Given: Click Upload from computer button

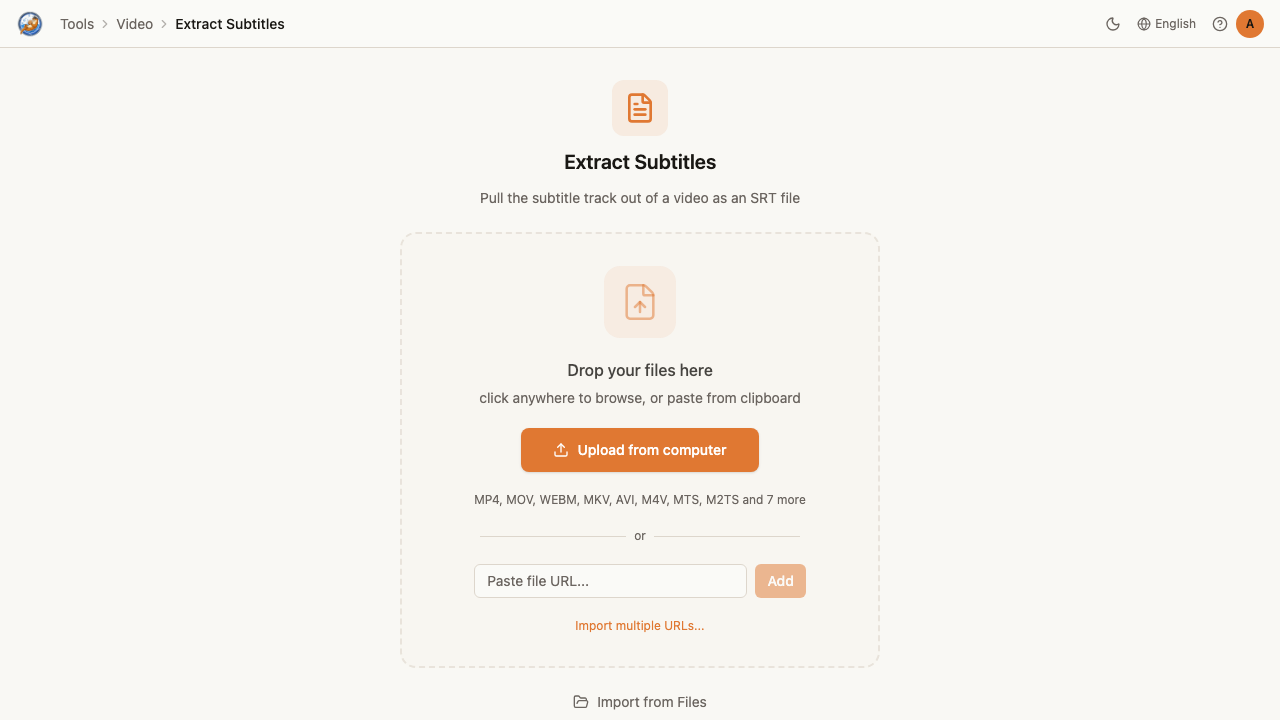Looking at the screenshot, I should [640, 450].
